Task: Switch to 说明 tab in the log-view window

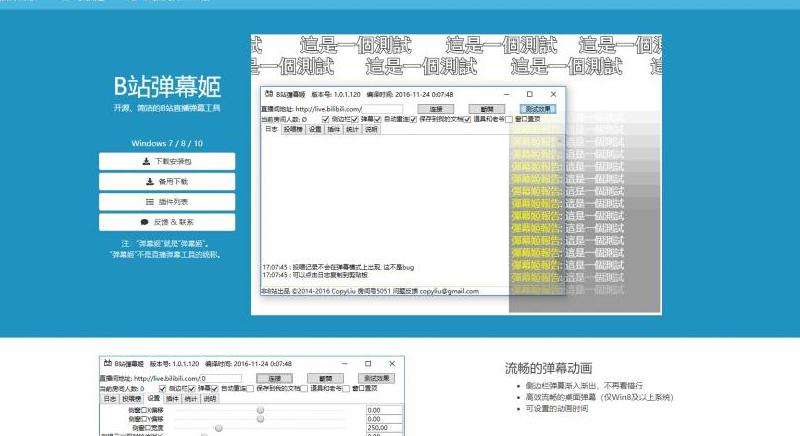Action: pos(371,130)
